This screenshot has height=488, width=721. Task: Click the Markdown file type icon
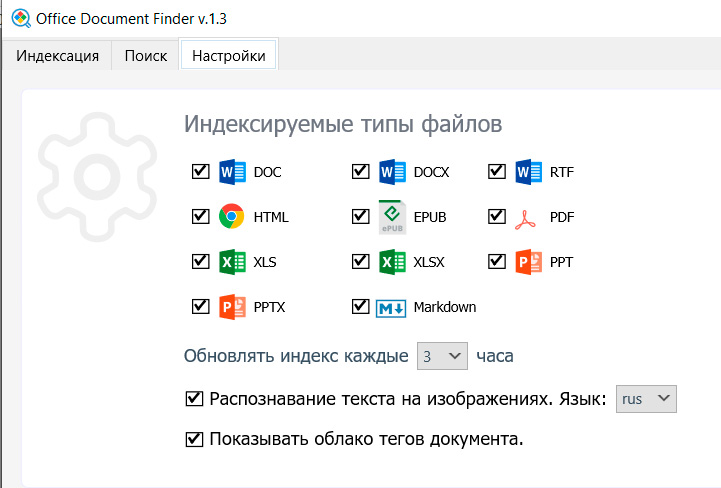click(x=391, y=308)
